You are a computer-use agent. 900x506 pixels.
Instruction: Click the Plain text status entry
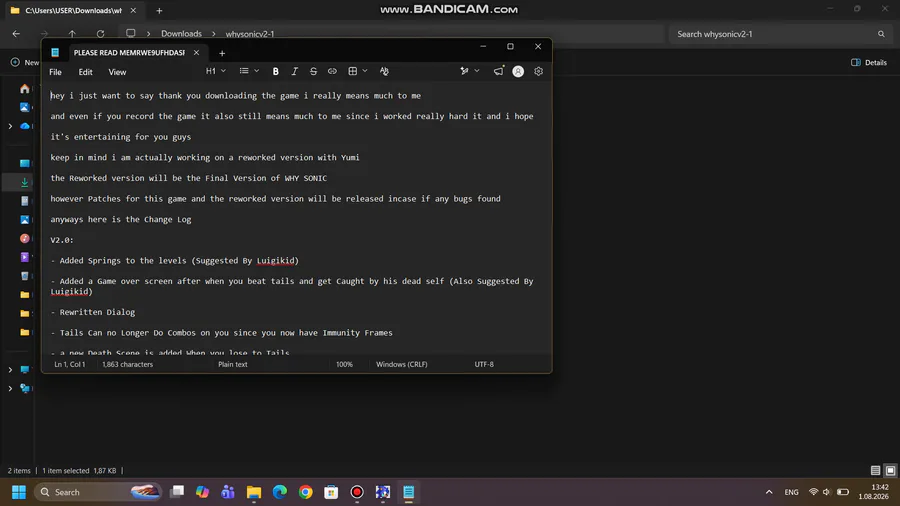coord(232,364)
